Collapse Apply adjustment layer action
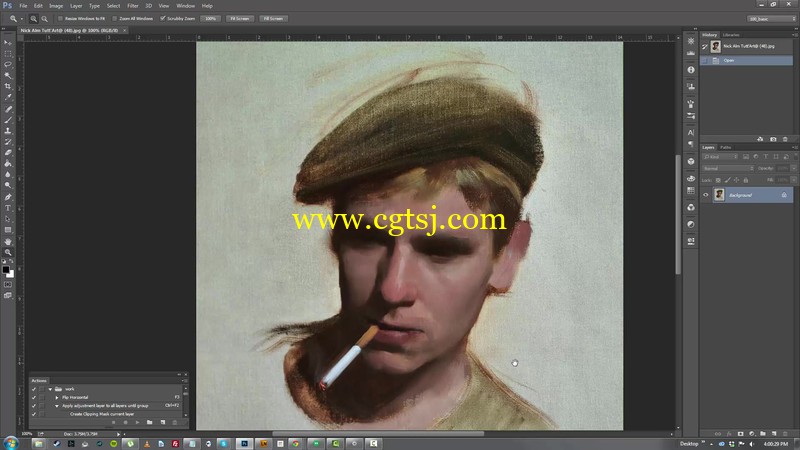800x450 pixels. 57,406
